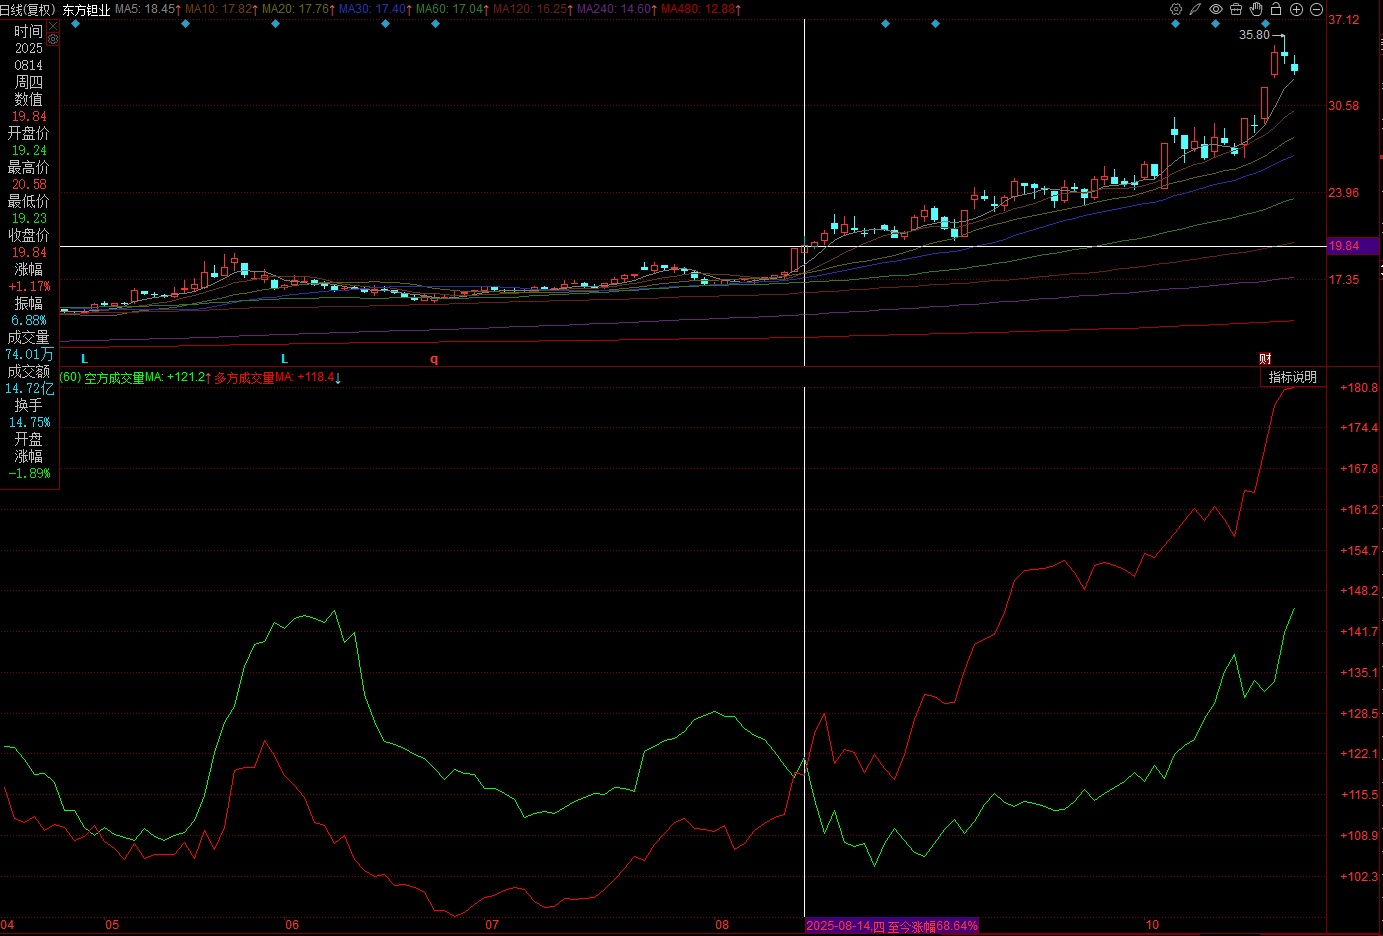Click the 2025-08-14 date label on timeline
Viewport: 1383px width, 936px height.
[x=844, y=926]
